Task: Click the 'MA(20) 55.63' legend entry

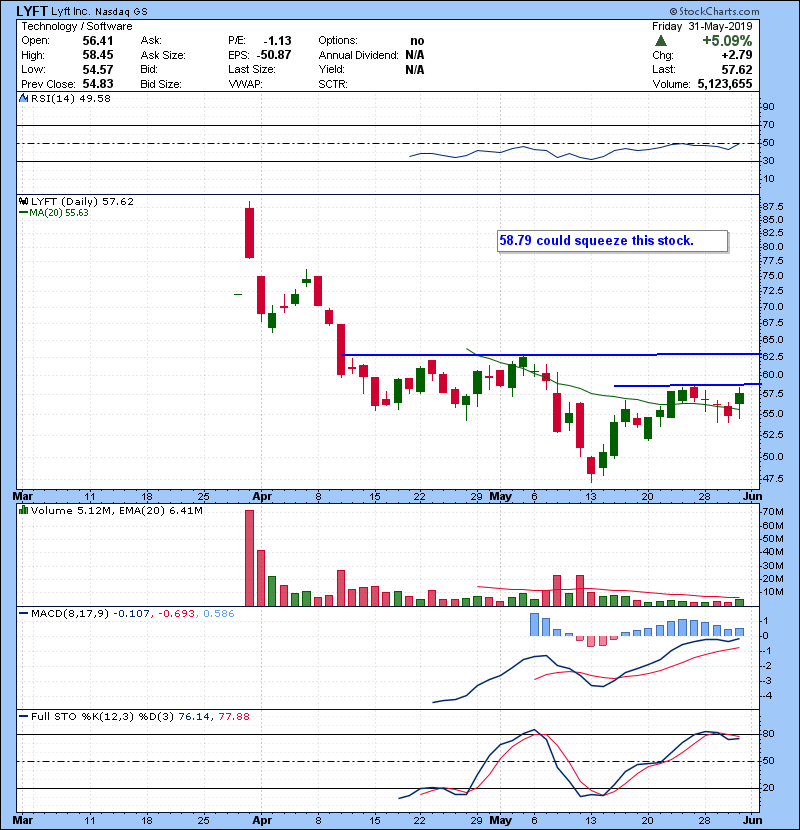Action: pos(54,213)
